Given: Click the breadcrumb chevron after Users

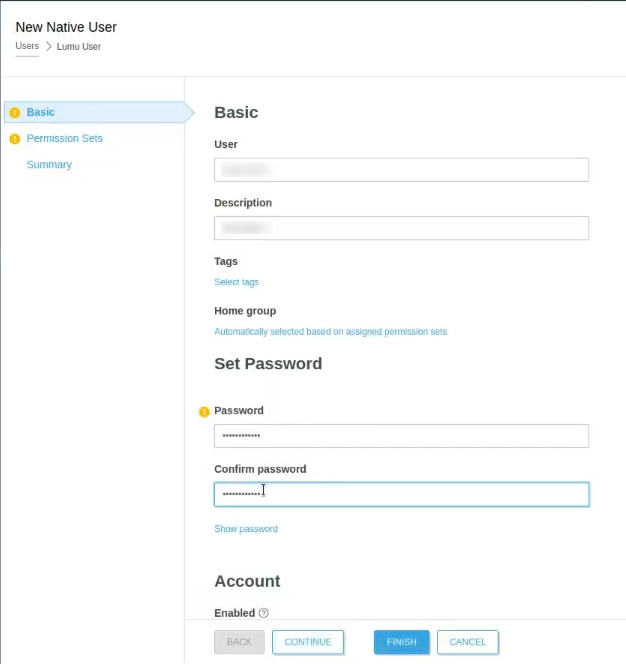Looking at the screenshot, I should point(49,47).
